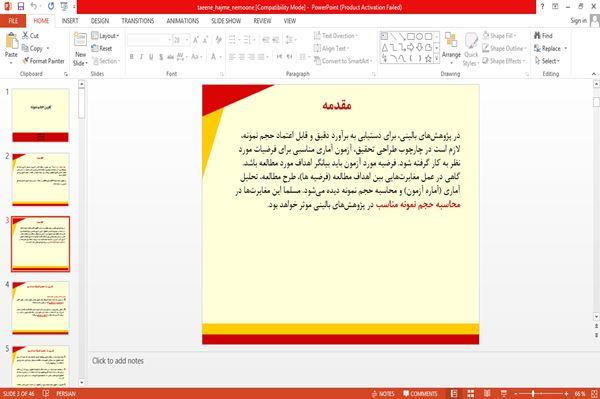Click the Undo arrow in the quick access toolbar
Screen dimensions: 600x399
pyautogui.click(x=34, y=6)
